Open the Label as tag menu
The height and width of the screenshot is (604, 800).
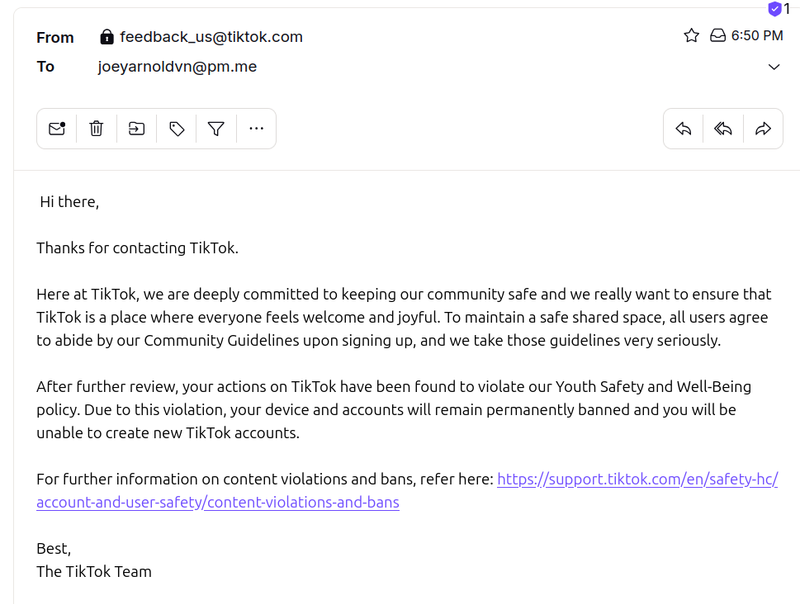(177, 129)
